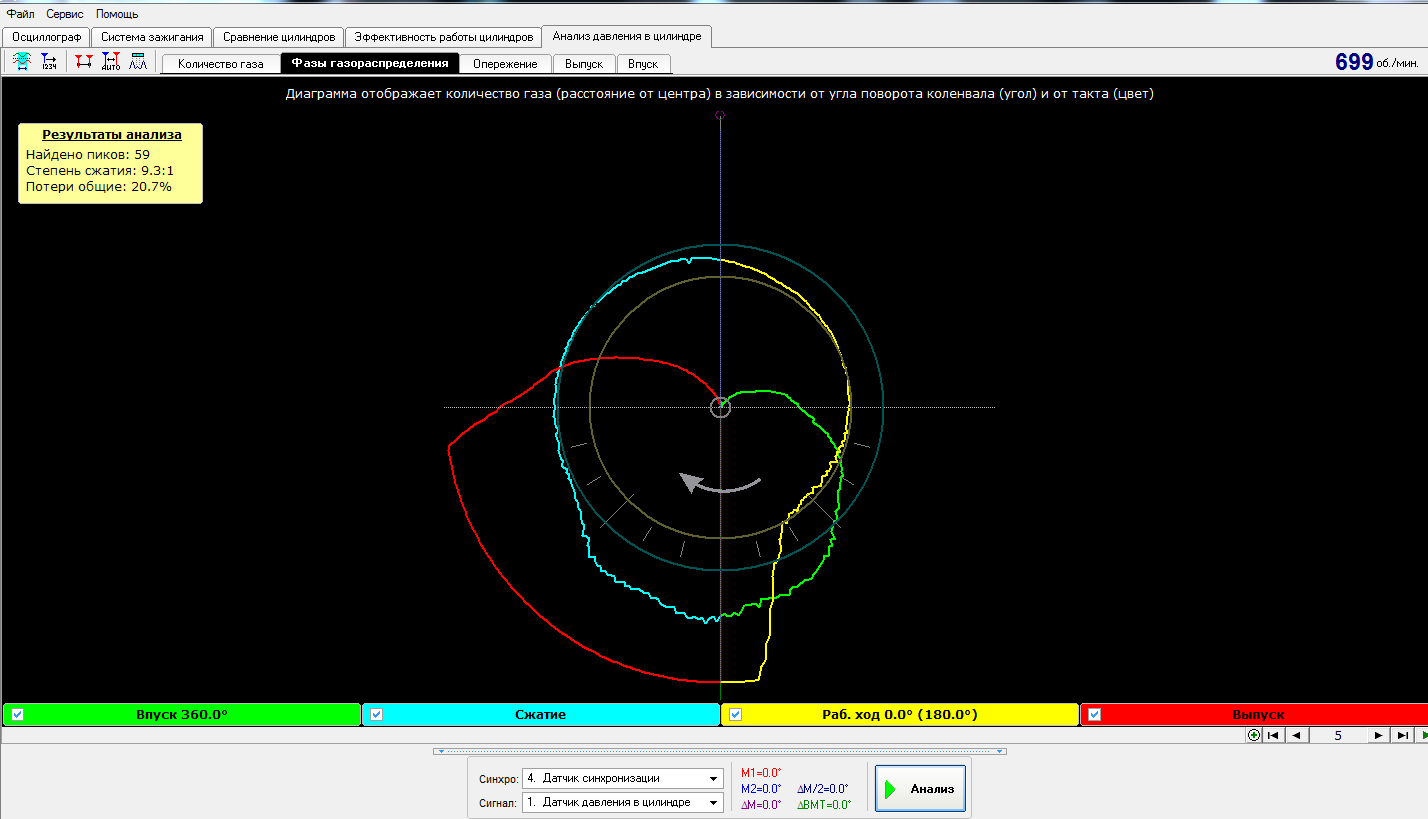Open the Помощь menu
The width and height of the screenshot is (1428, 819).
117,14
